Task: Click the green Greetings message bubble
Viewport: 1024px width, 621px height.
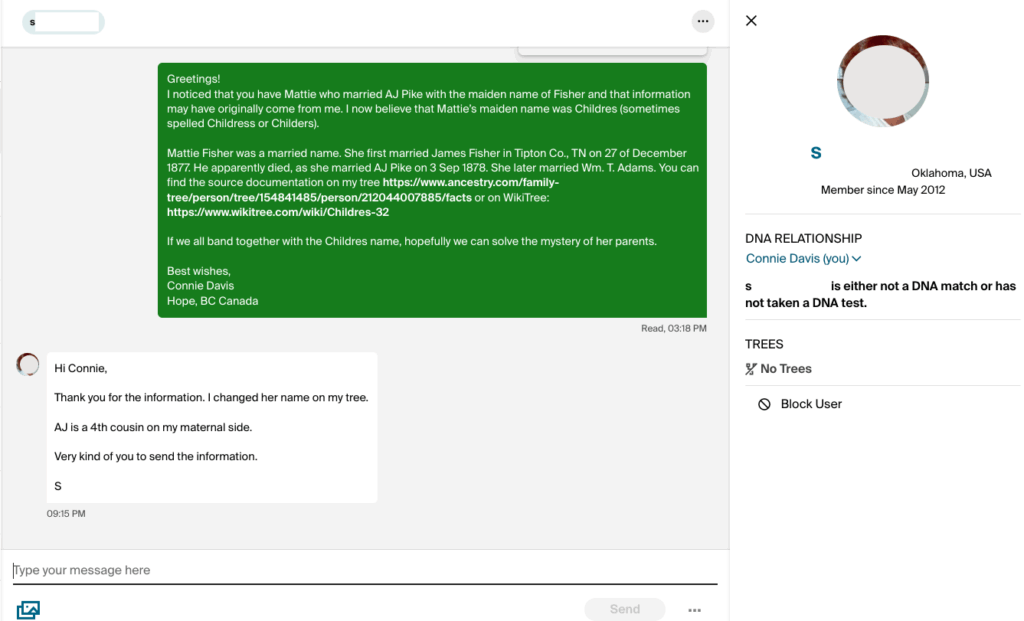Action: tap(432, 190)
